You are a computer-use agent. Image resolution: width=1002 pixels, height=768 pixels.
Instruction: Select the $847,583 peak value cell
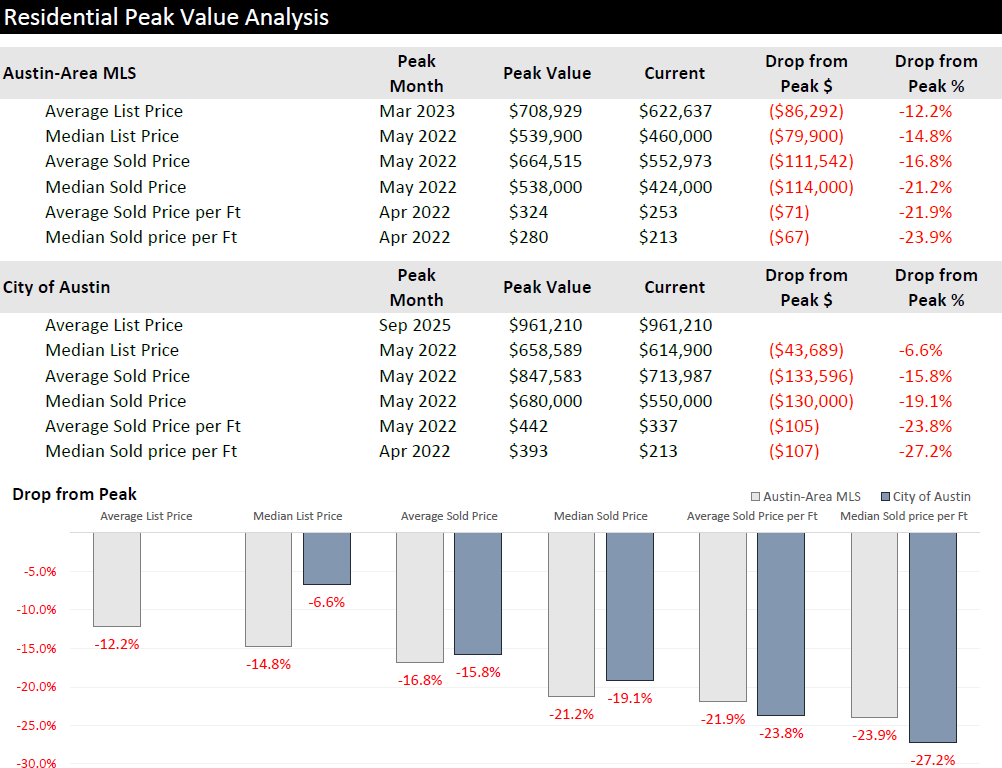tap(545, 376)
